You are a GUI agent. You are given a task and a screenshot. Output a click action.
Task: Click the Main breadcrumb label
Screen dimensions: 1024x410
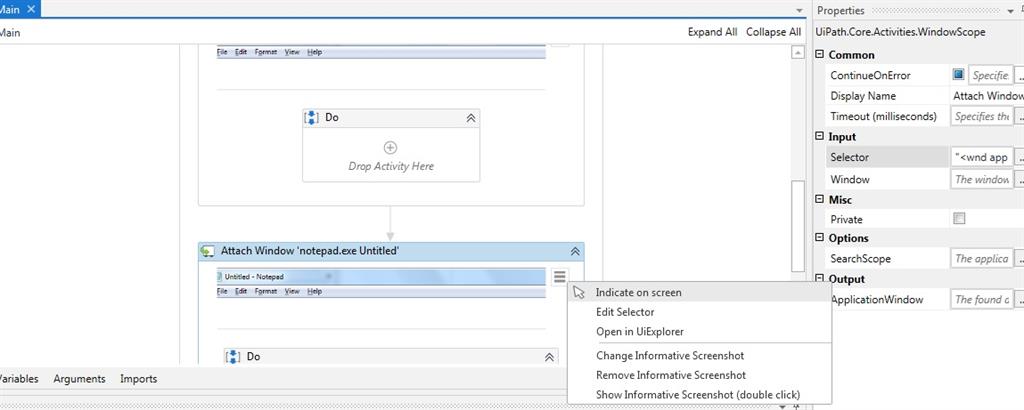pos(9,32)
